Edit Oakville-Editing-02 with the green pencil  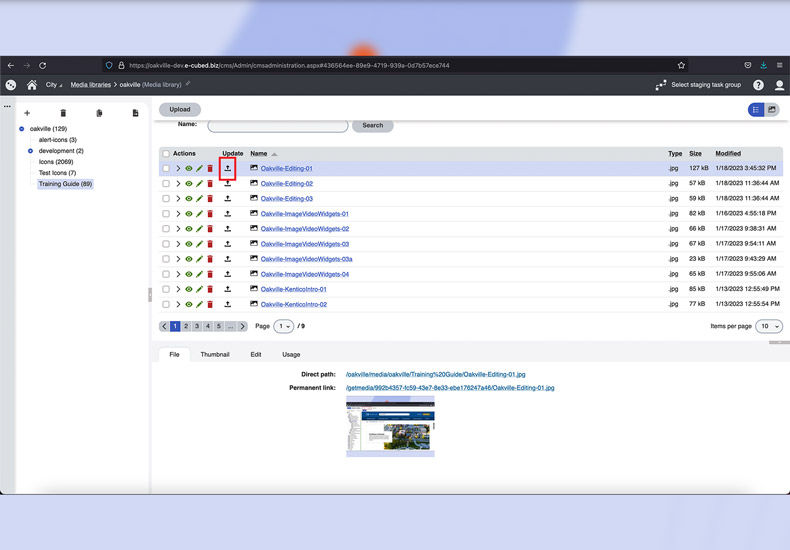point(199,184)
